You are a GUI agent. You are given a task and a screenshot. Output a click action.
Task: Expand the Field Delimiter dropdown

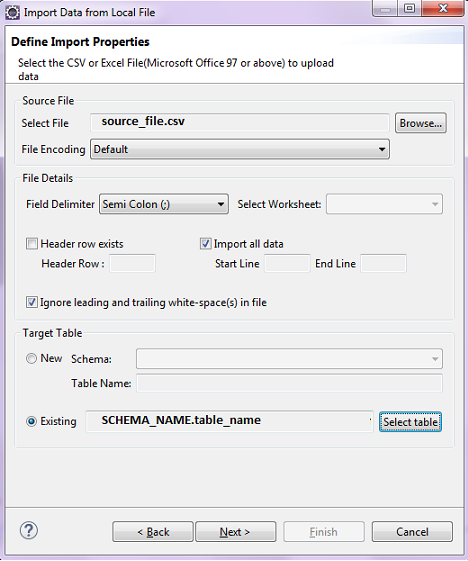164,204
